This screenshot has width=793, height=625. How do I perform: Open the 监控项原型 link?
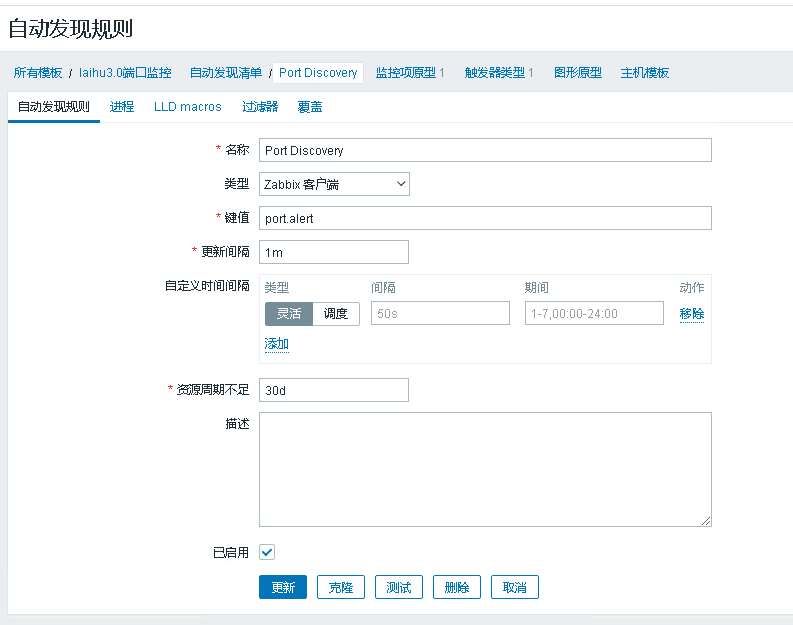pyautogui.click(x=410, y=73)
